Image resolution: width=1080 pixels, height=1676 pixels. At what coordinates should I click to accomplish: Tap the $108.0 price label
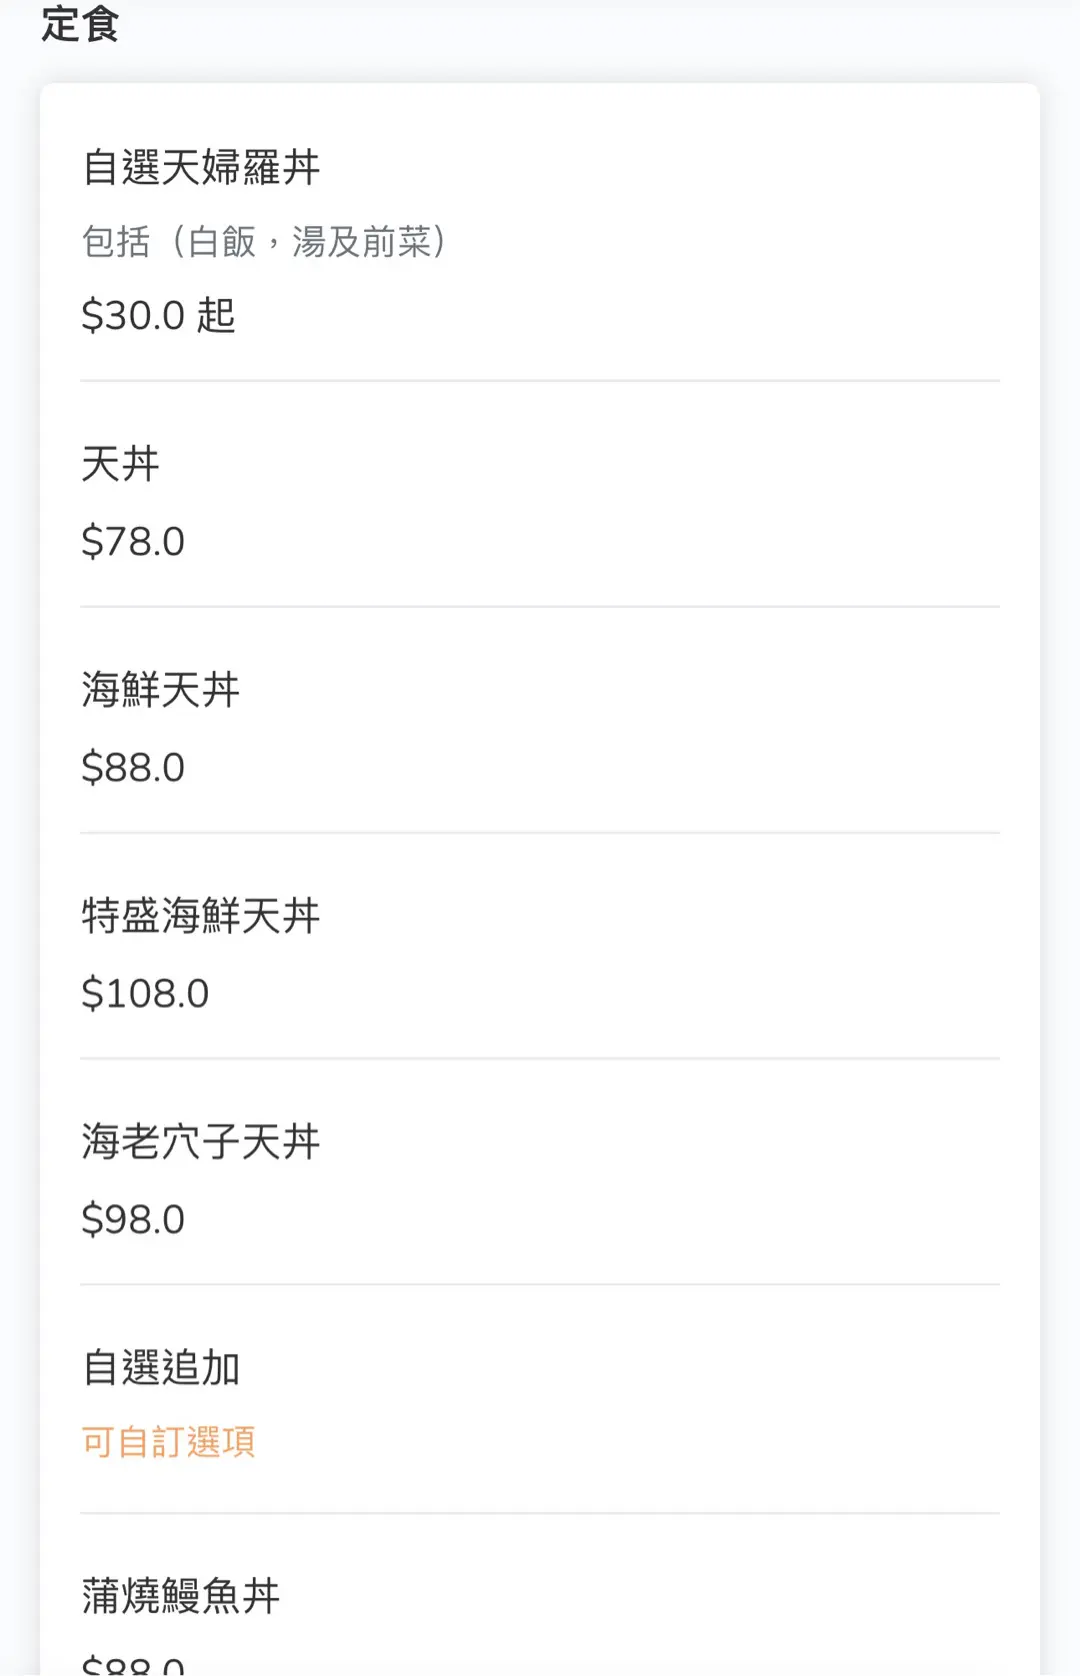coord(145,994)
